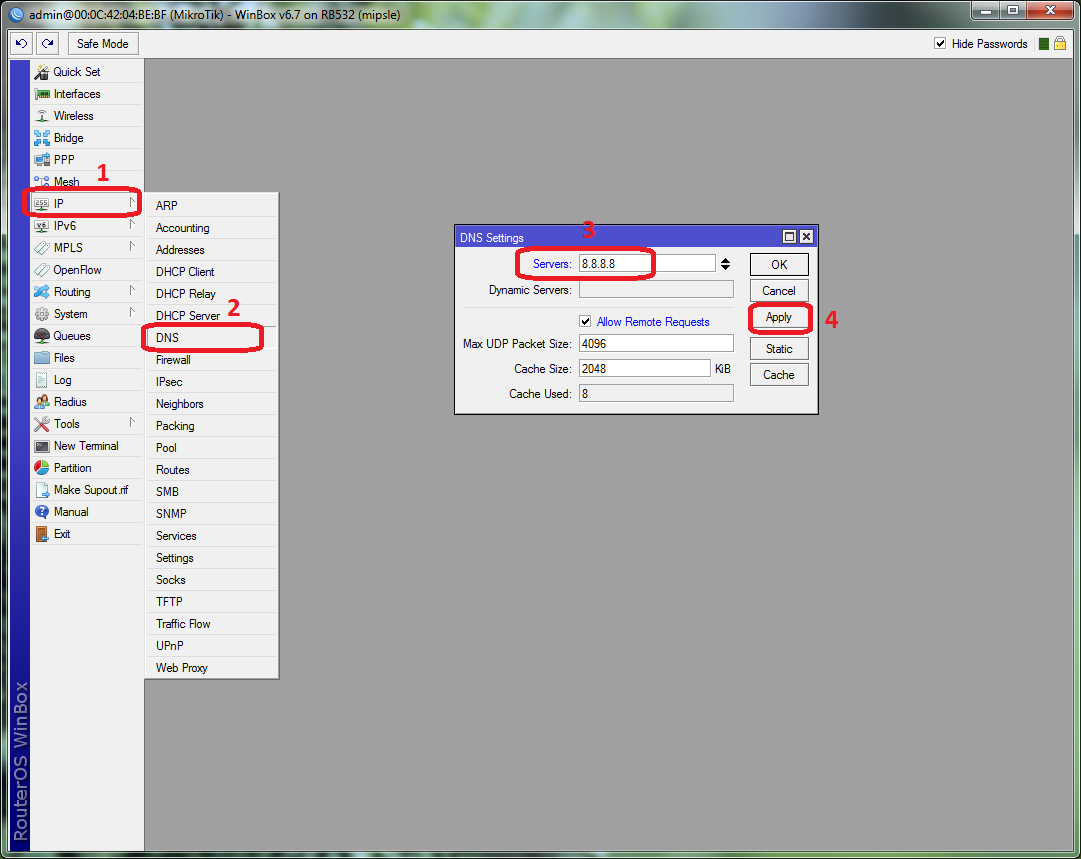This screenshot has width=1081, height=859.
Task: Click the System gear icon
Action: point(42,314)
